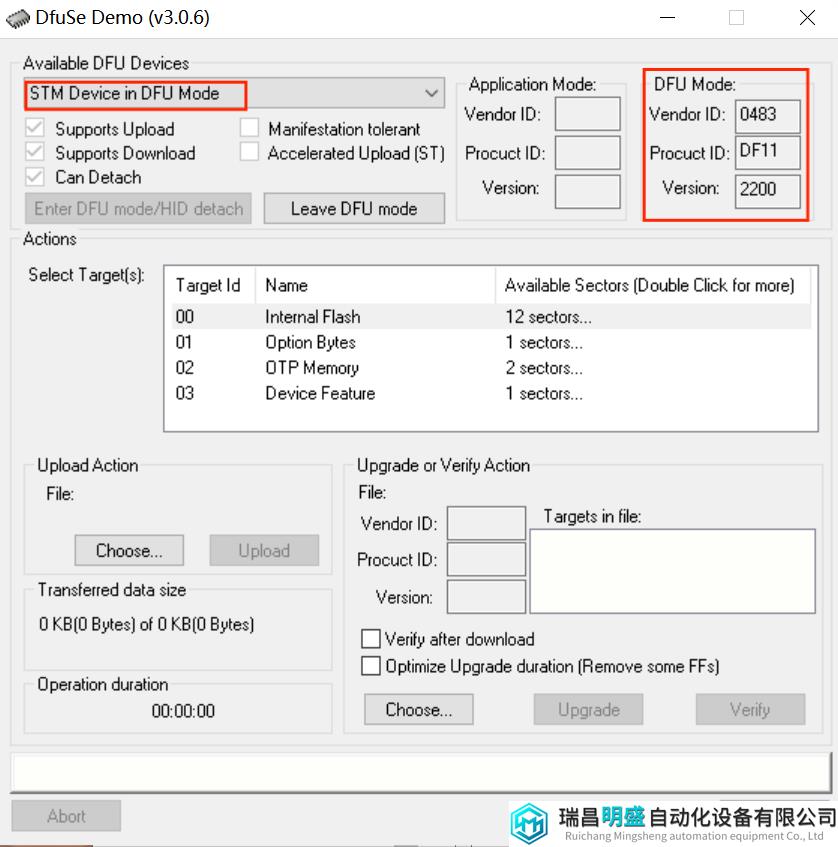838x847 pixels.
Task: Minimize the DfuSe Demo window
Action: (x=668, y=17)
